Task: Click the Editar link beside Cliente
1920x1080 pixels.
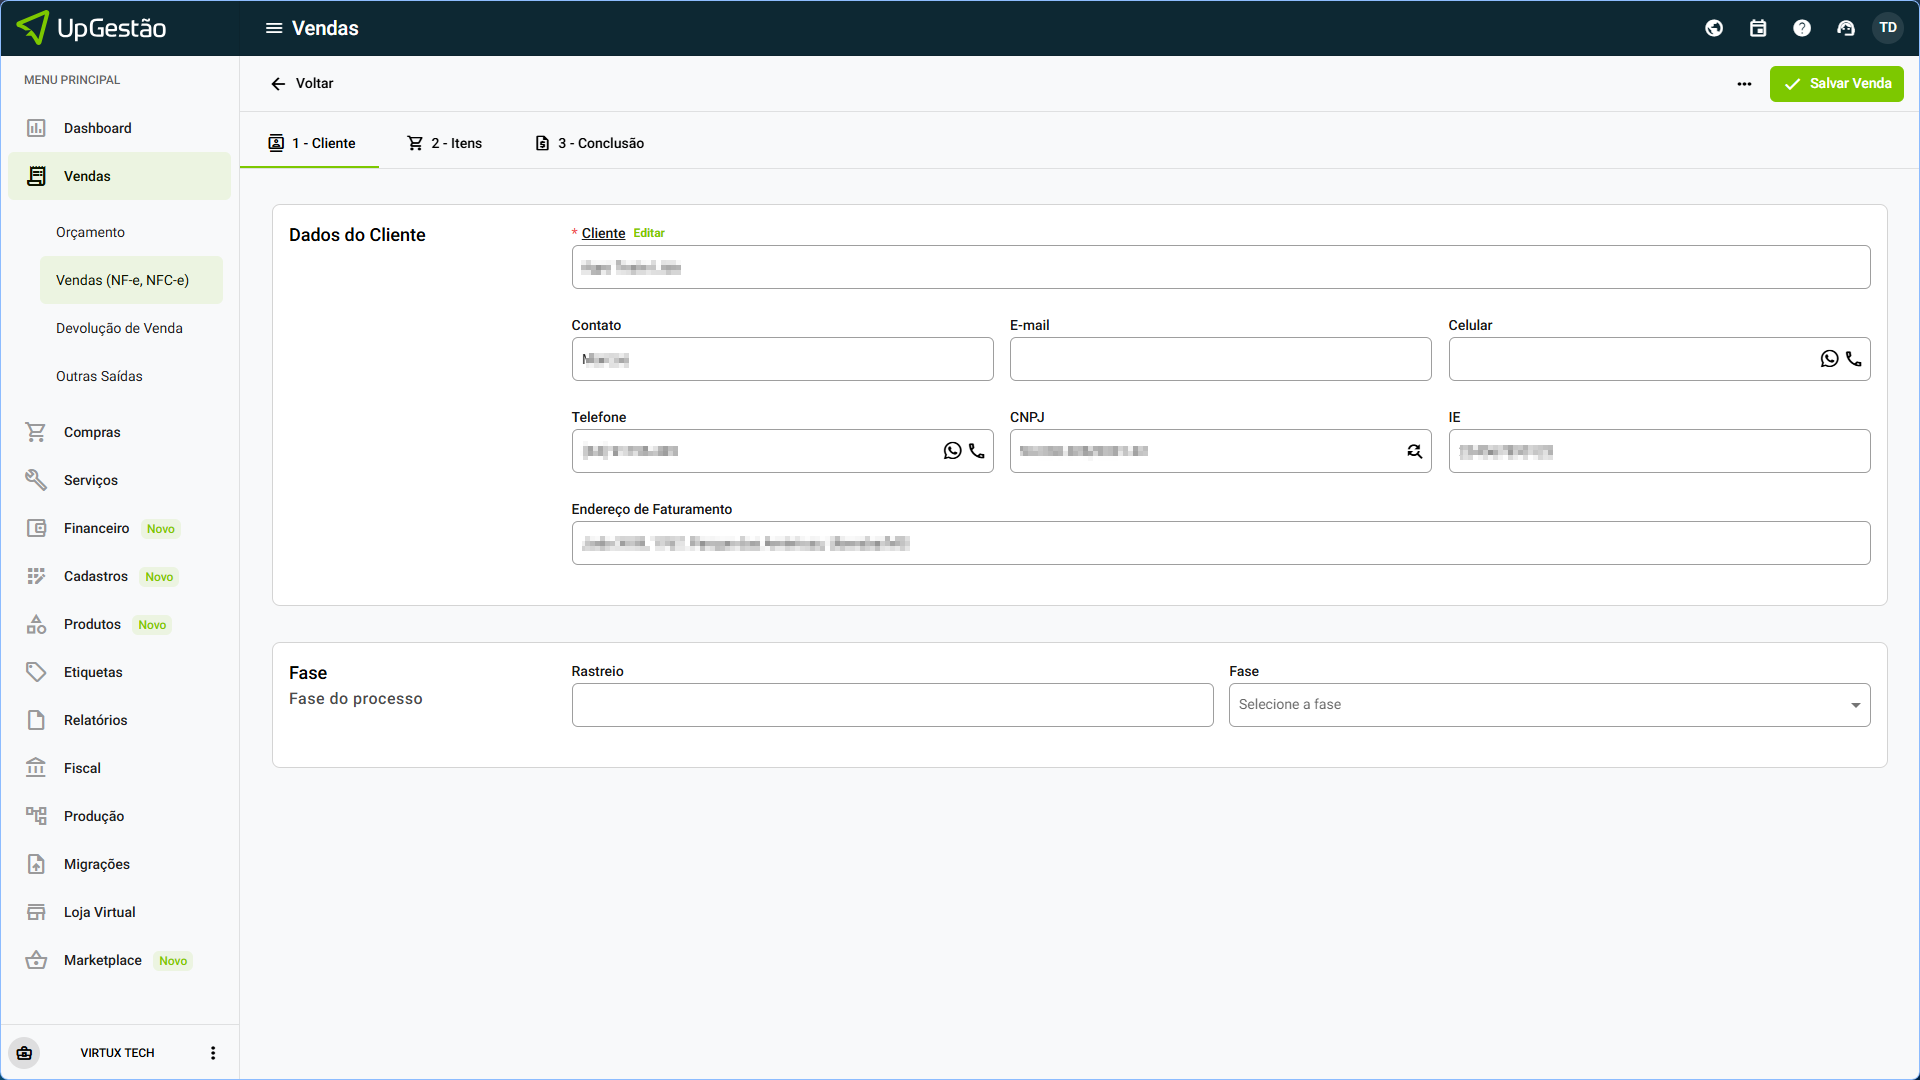Action: pyautogui.click(x=649, y=233)
